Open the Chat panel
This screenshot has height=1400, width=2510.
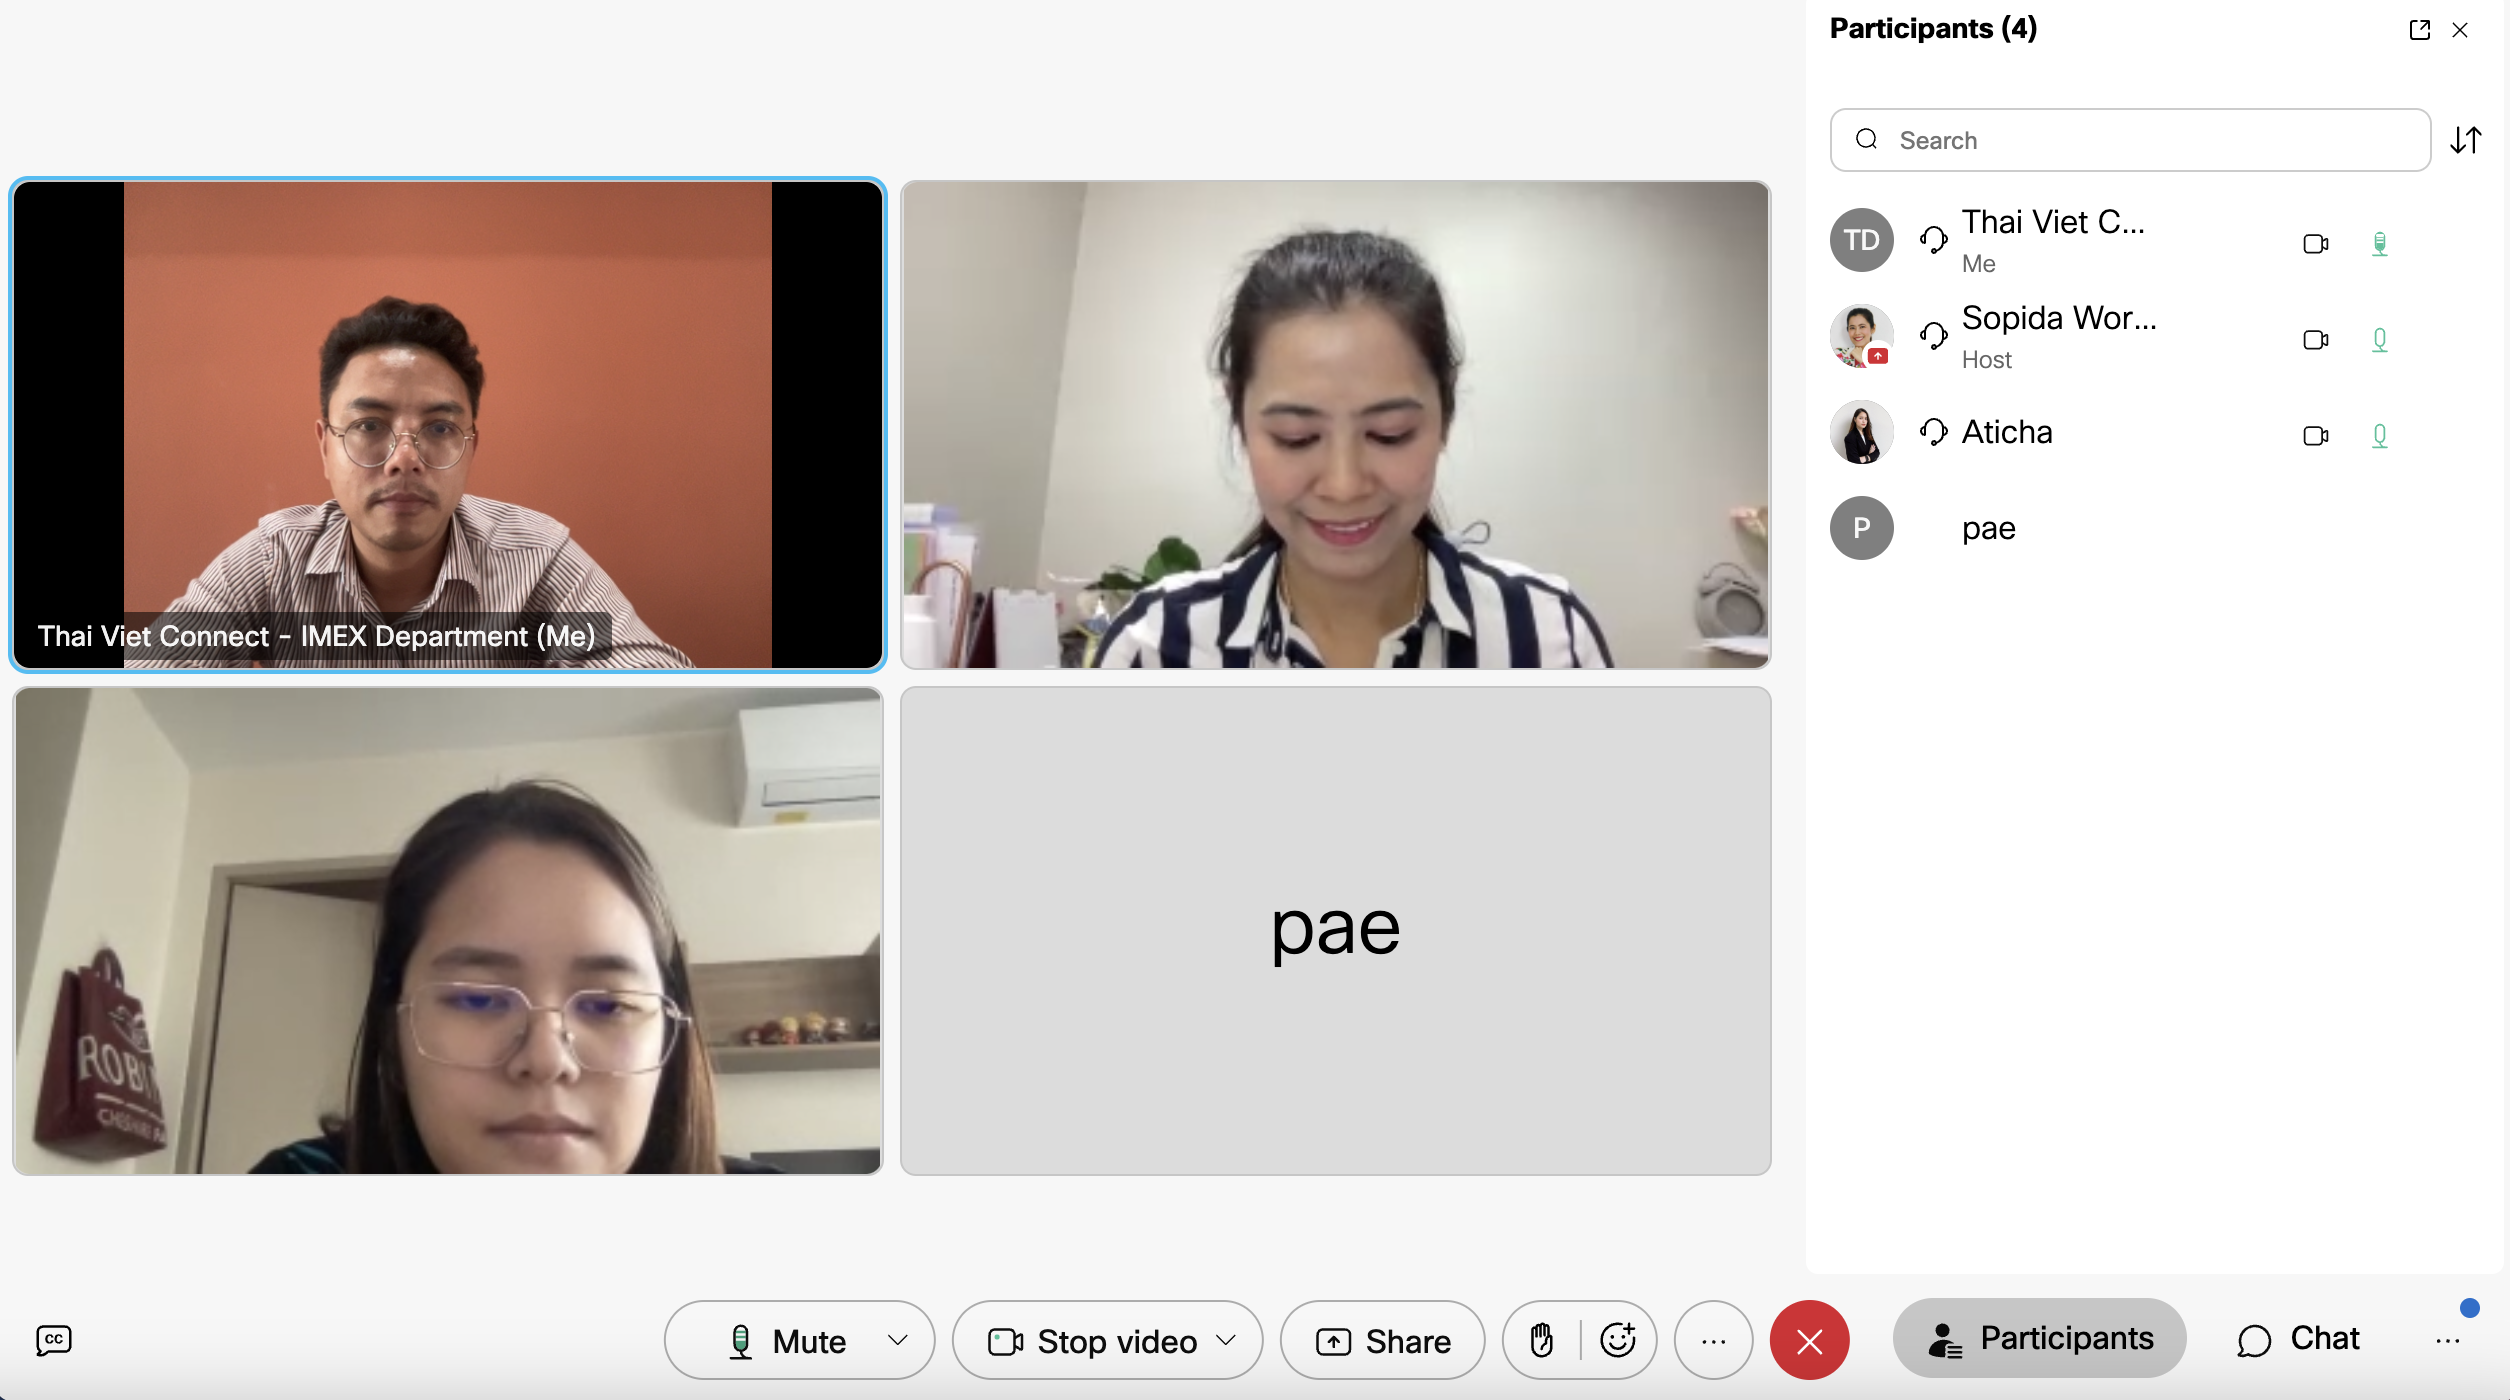pyautogui.click(x=2299, y=1338)
